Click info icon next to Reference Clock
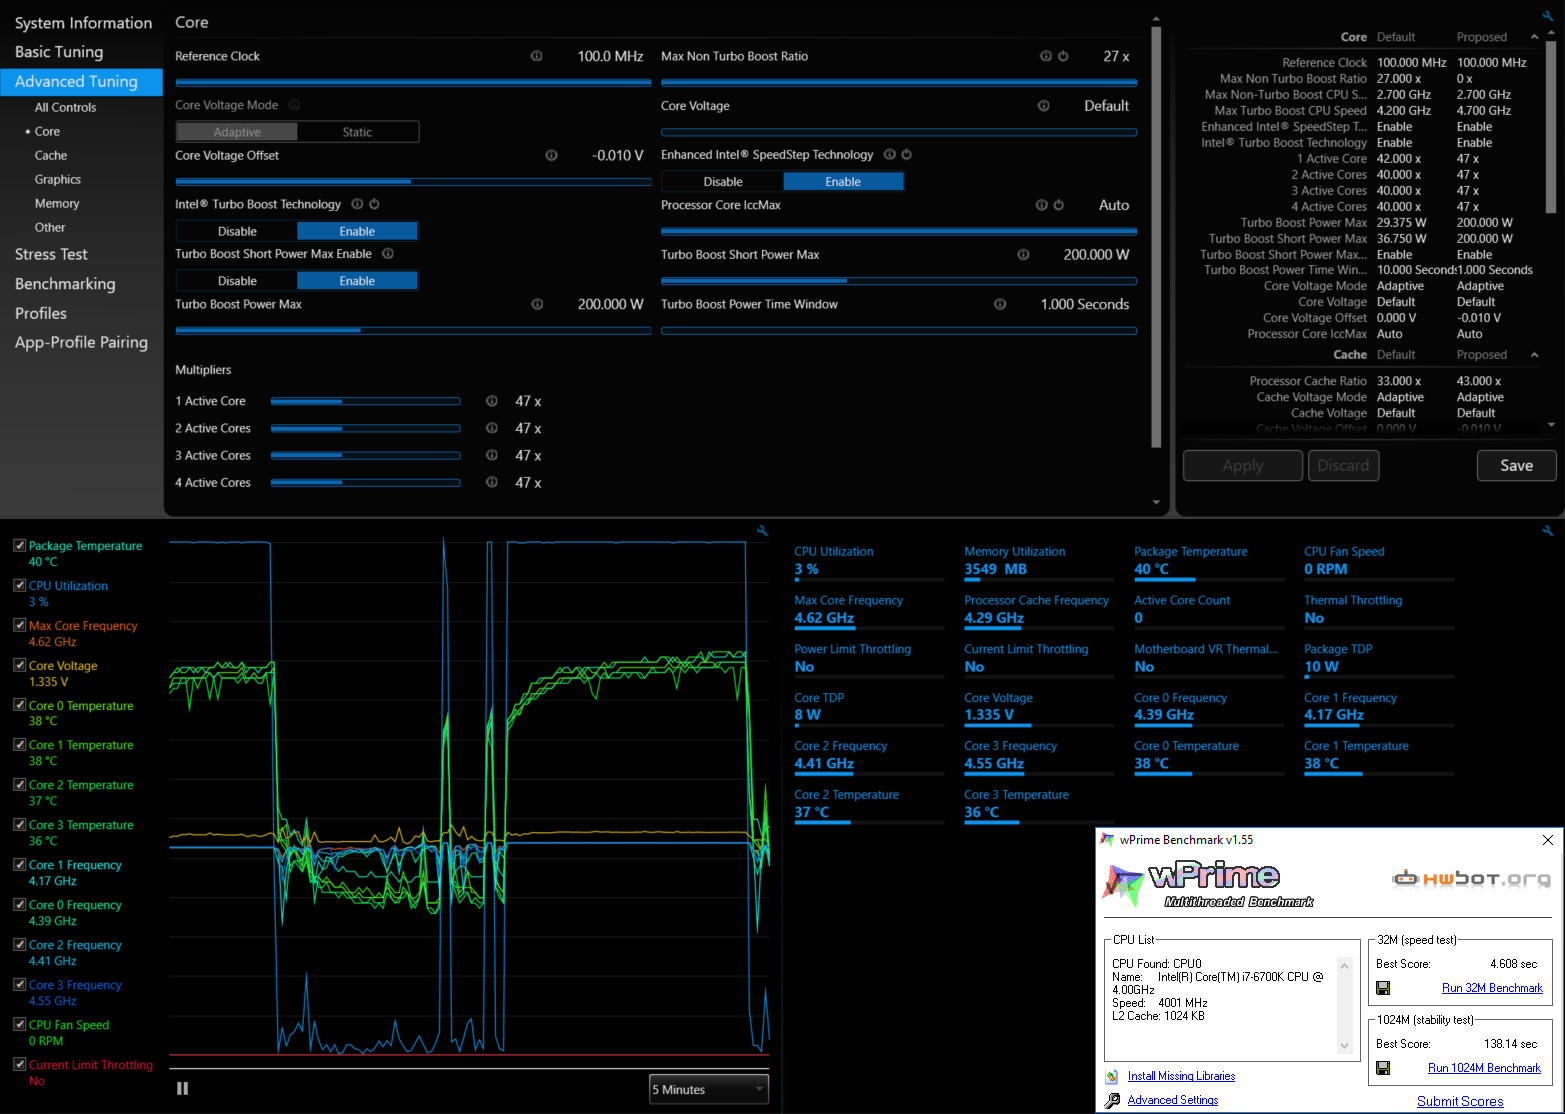This screenshot has height=1114, width=1565. pyautogui.click(x=536, y=56)
